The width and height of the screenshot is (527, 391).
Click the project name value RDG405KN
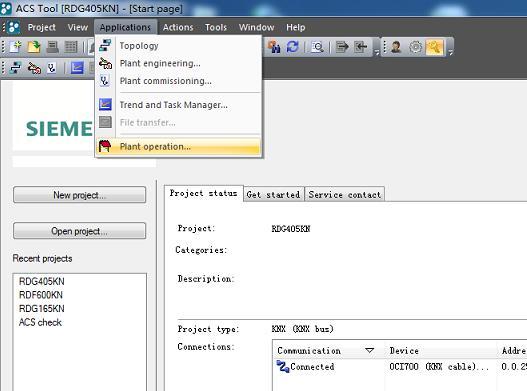[x=291, y=229]
